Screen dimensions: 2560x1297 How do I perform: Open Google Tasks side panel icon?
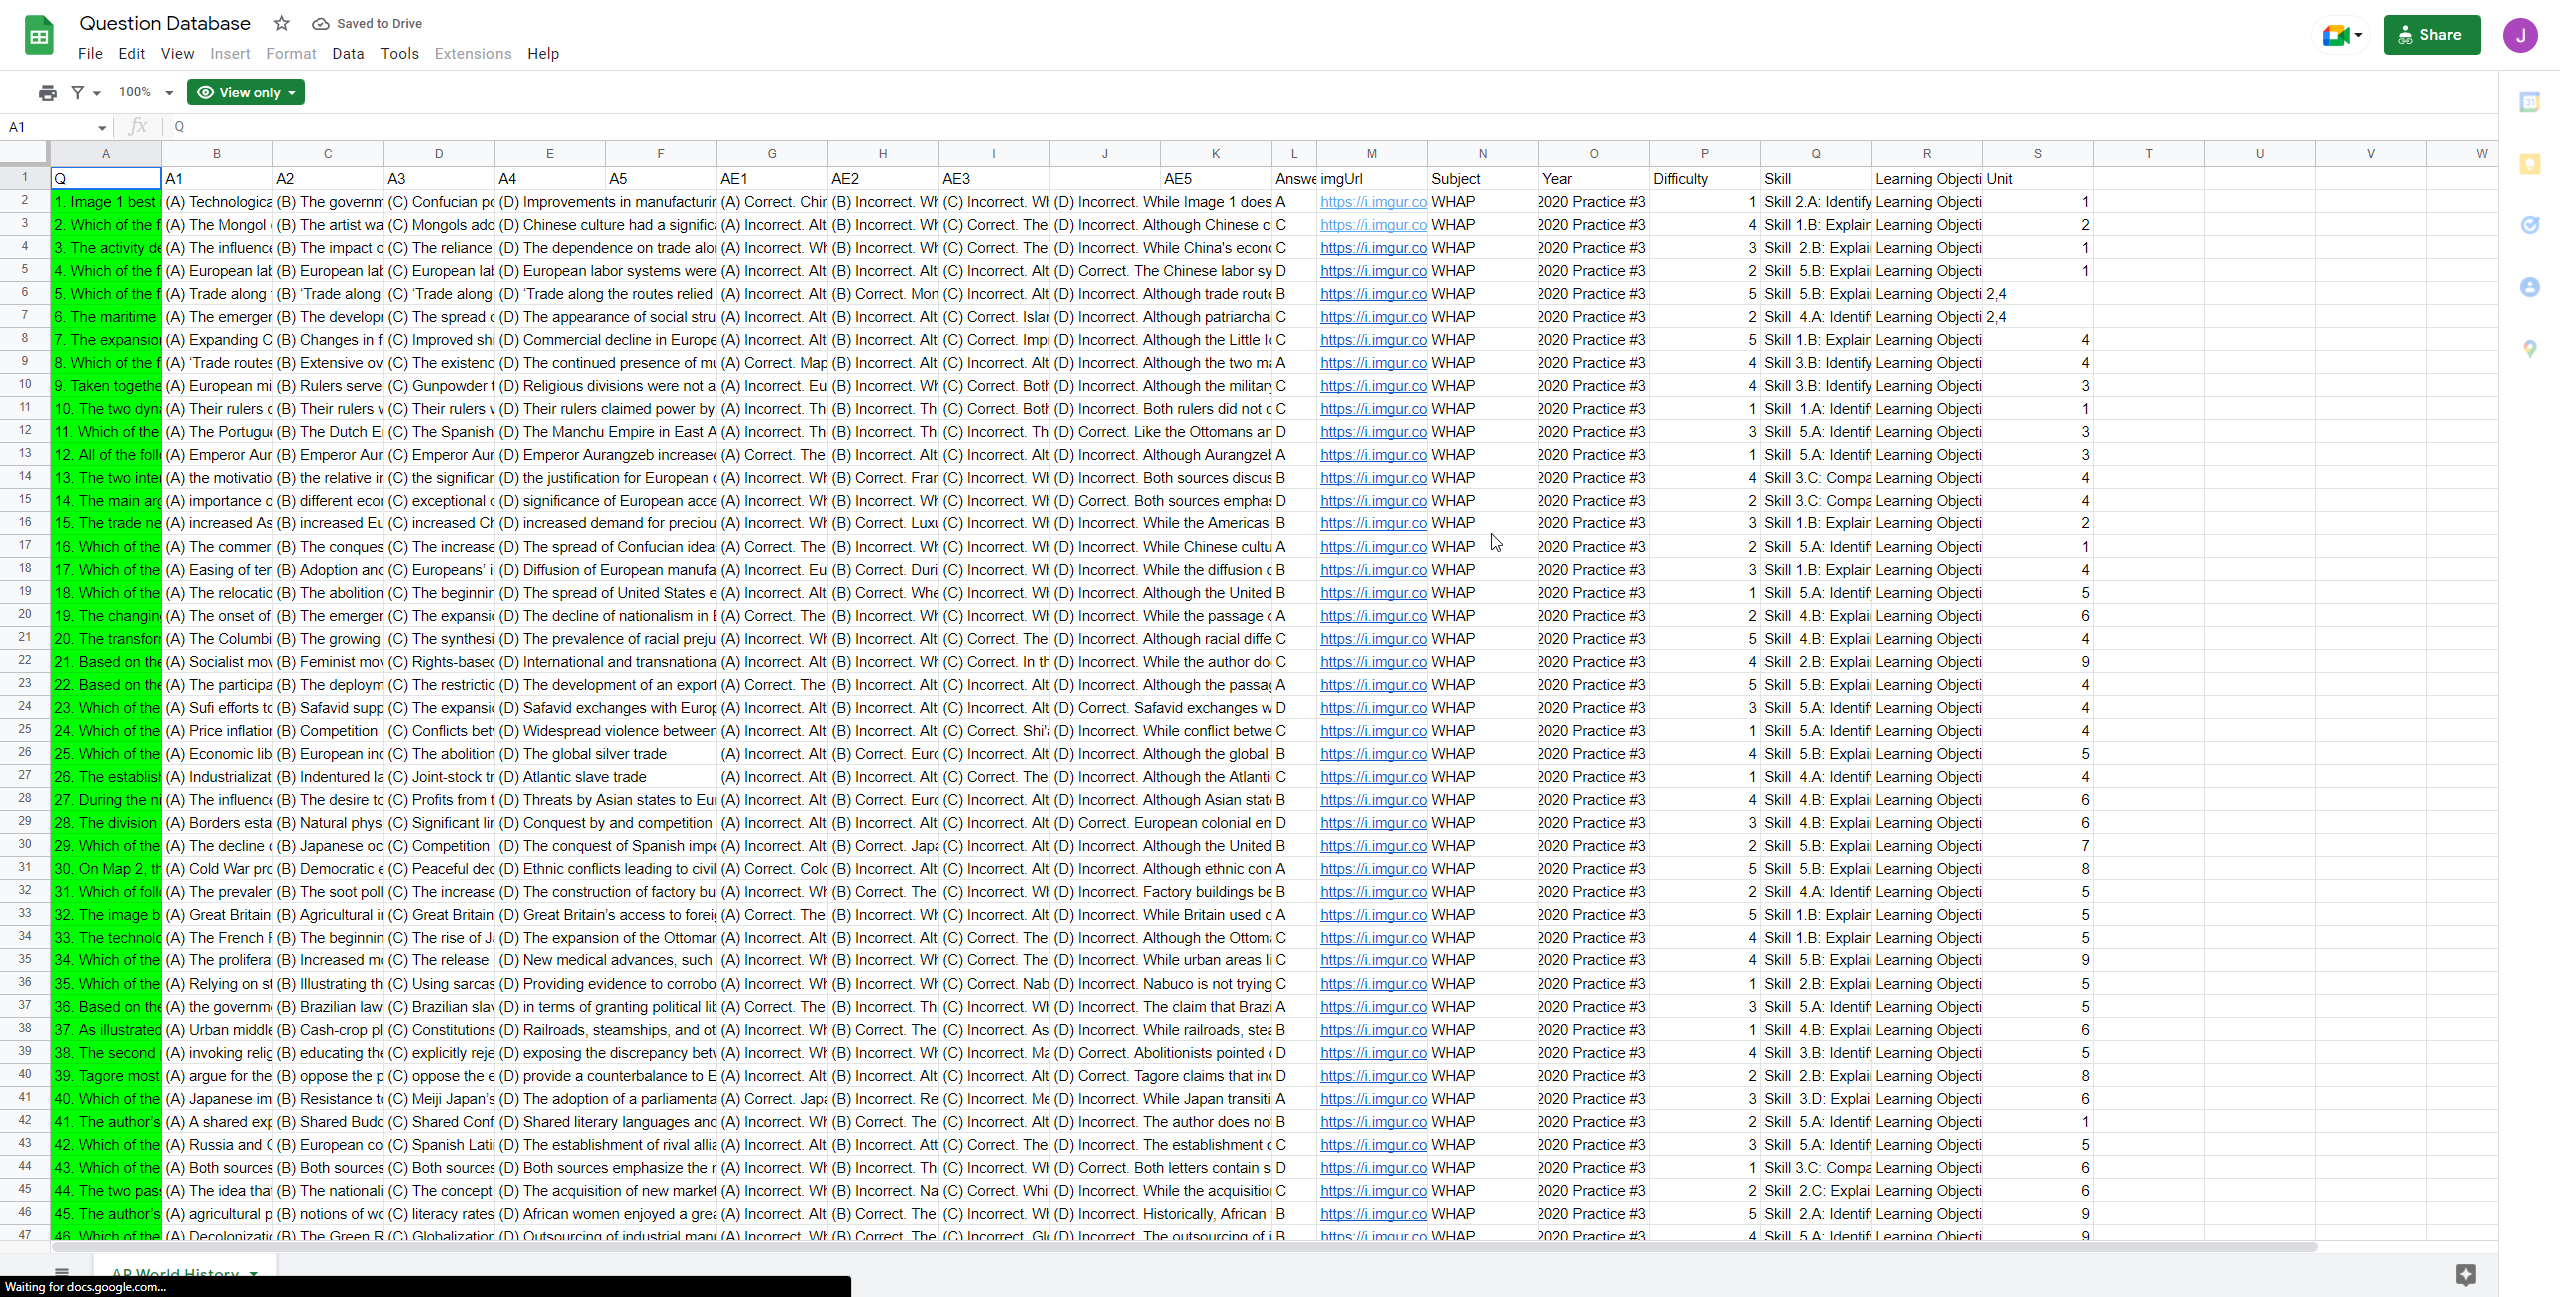[x=2529, y=225]
